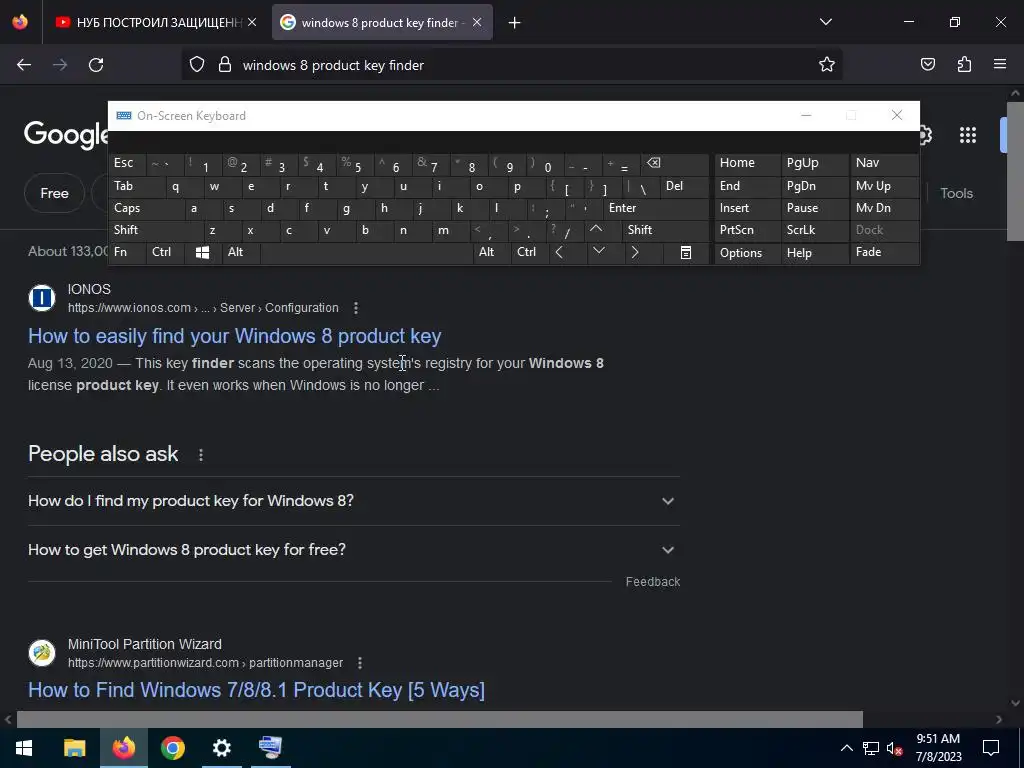Viewport: 1024px width, 768px height.
Task: Open How to Find Windows 7/8/8.1 Product Key link
Action: coord(256,690)
